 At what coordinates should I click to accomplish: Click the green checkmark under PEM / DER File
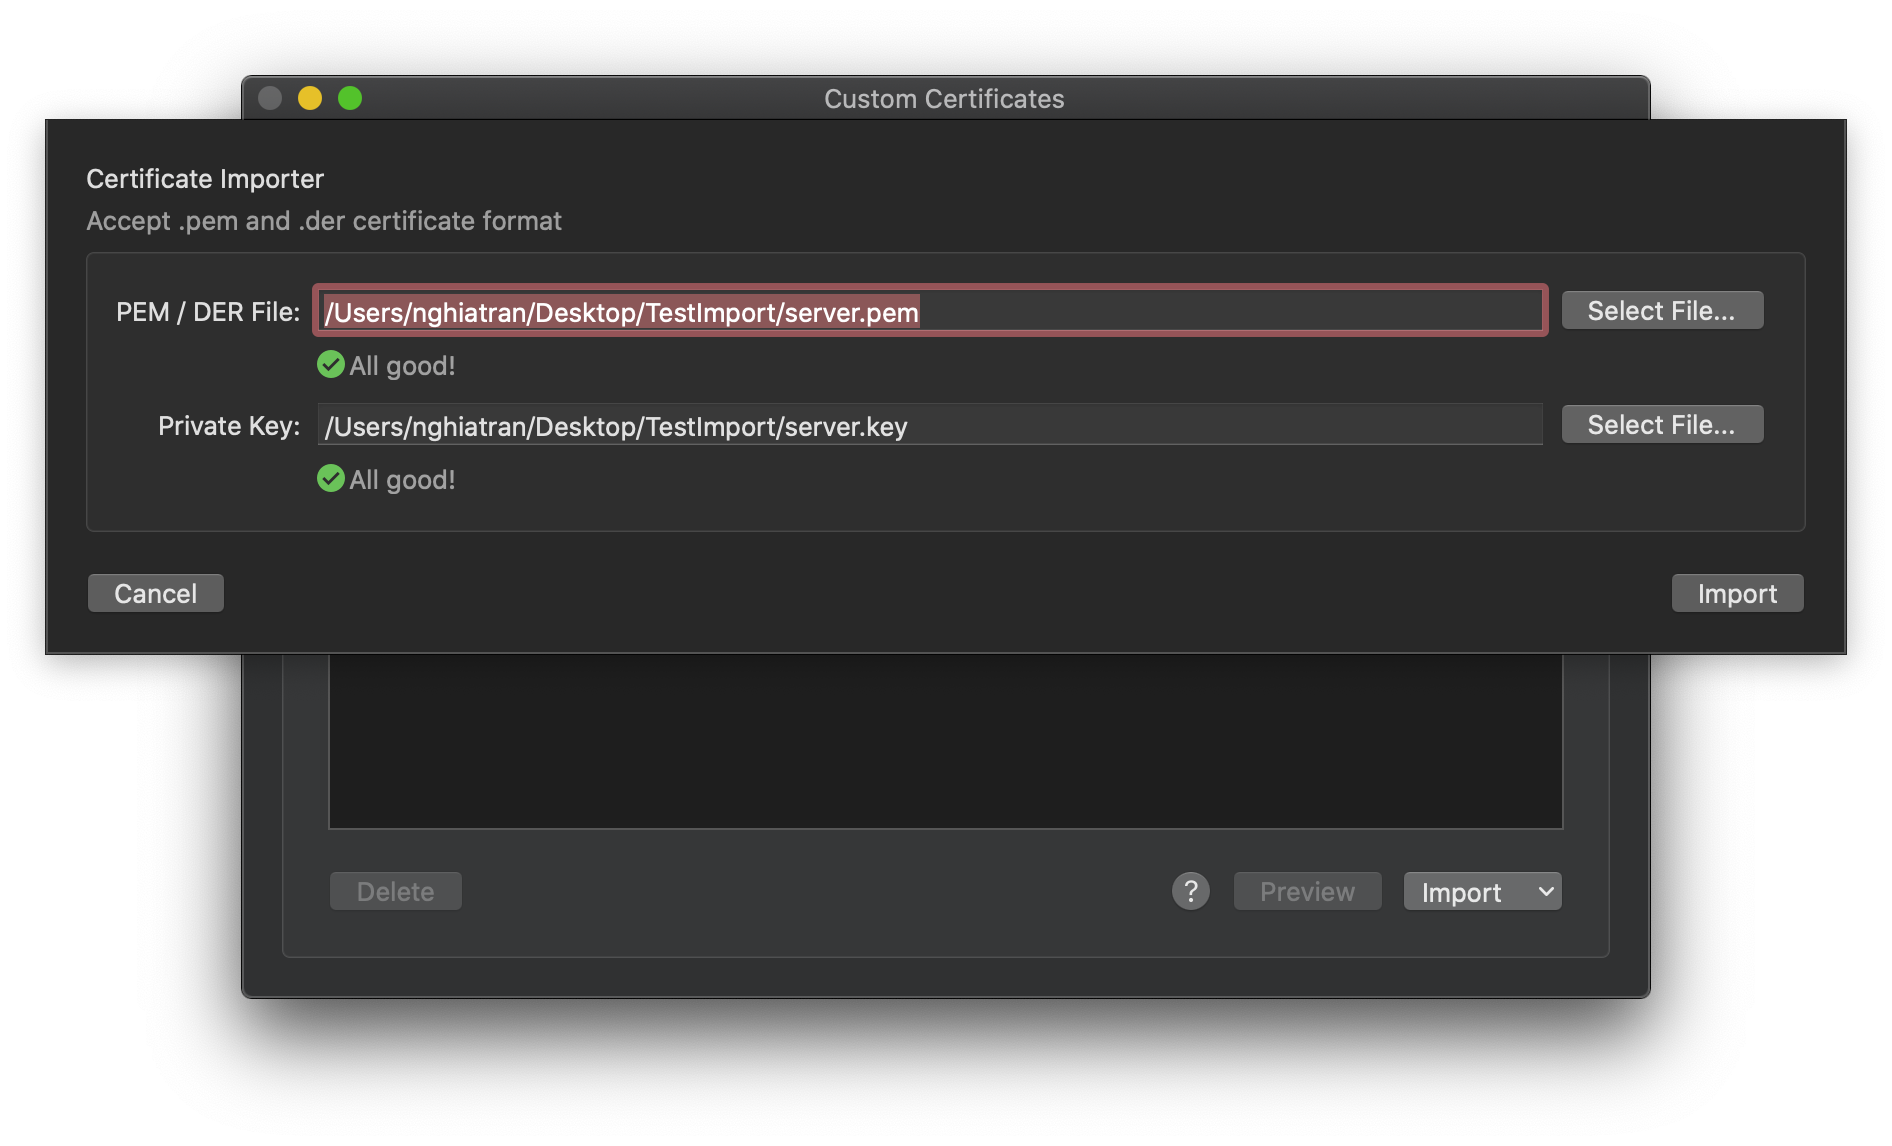[331, 365]
